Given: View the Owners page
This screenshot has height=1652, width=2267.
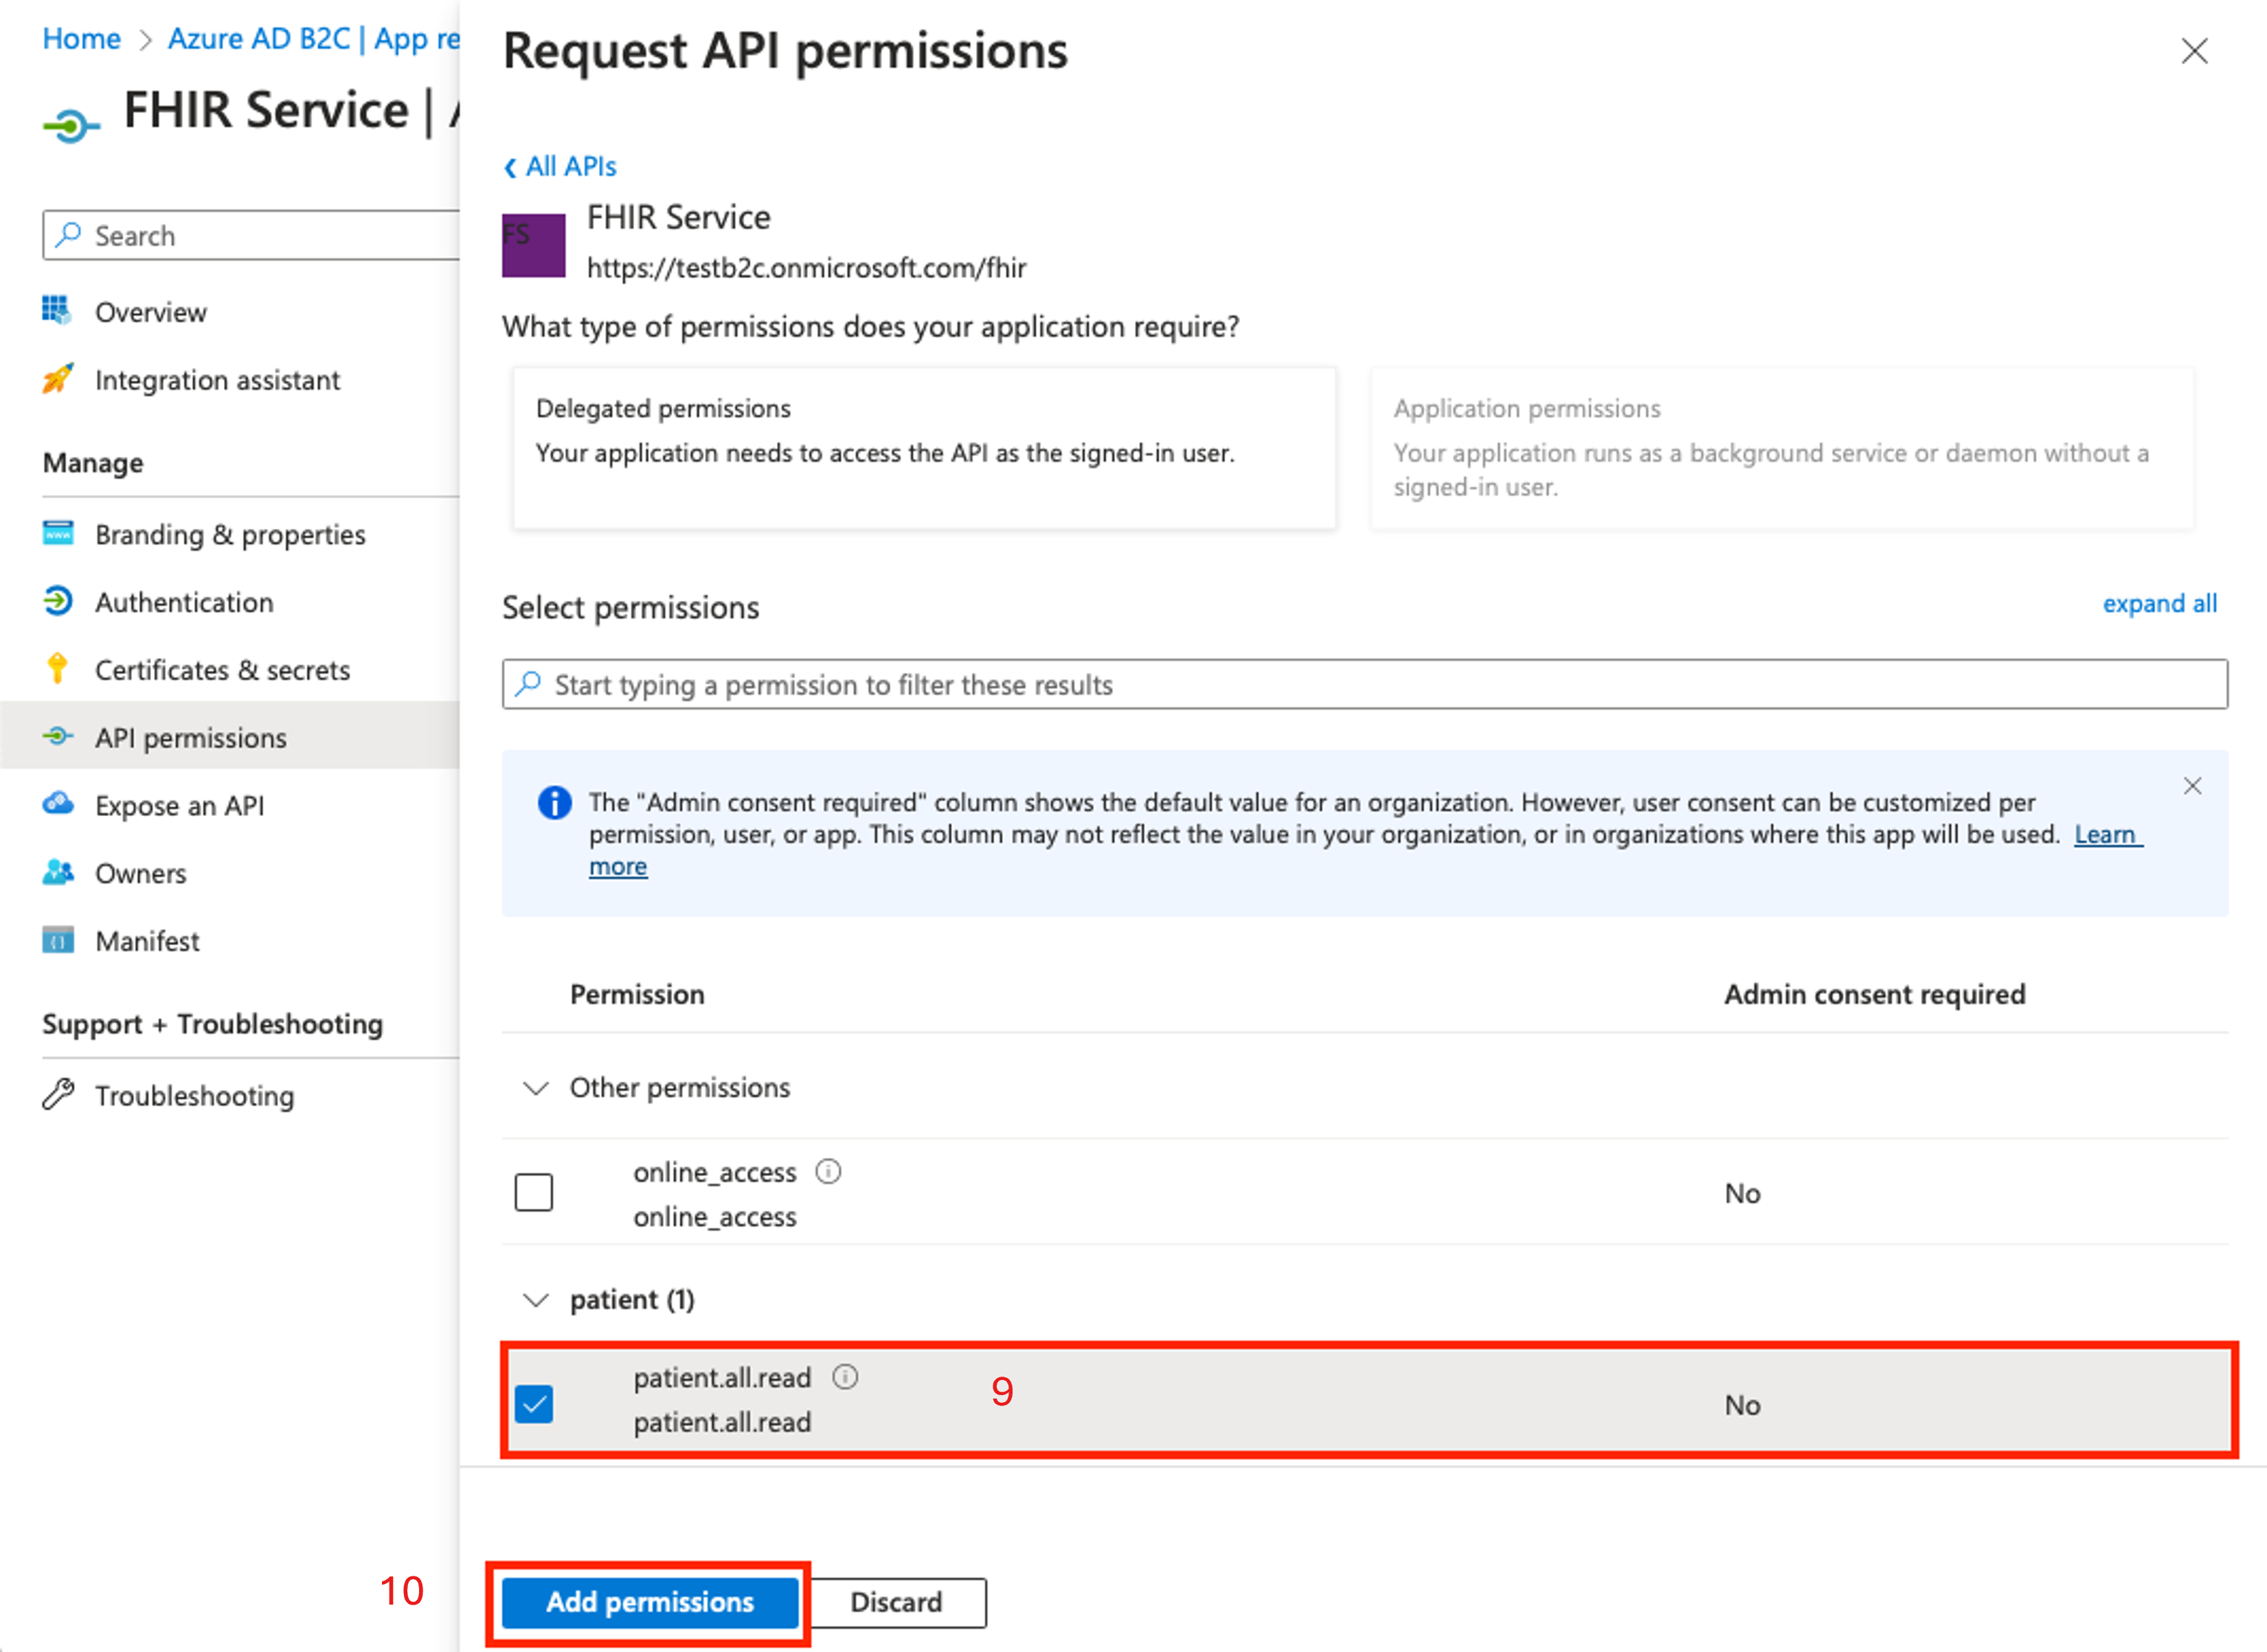Looking at the screenshot, I should click(141, 873).
